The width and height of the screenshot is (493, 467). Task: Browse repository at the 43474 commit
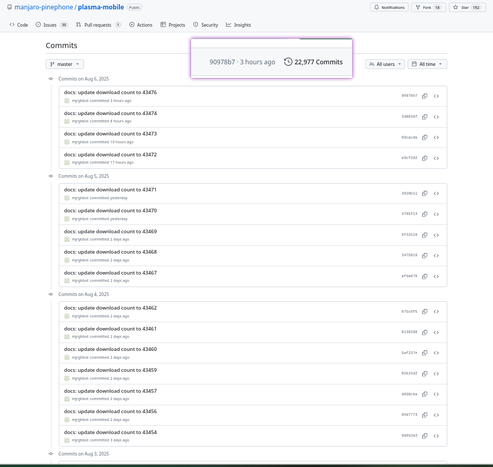coord(436,117)
